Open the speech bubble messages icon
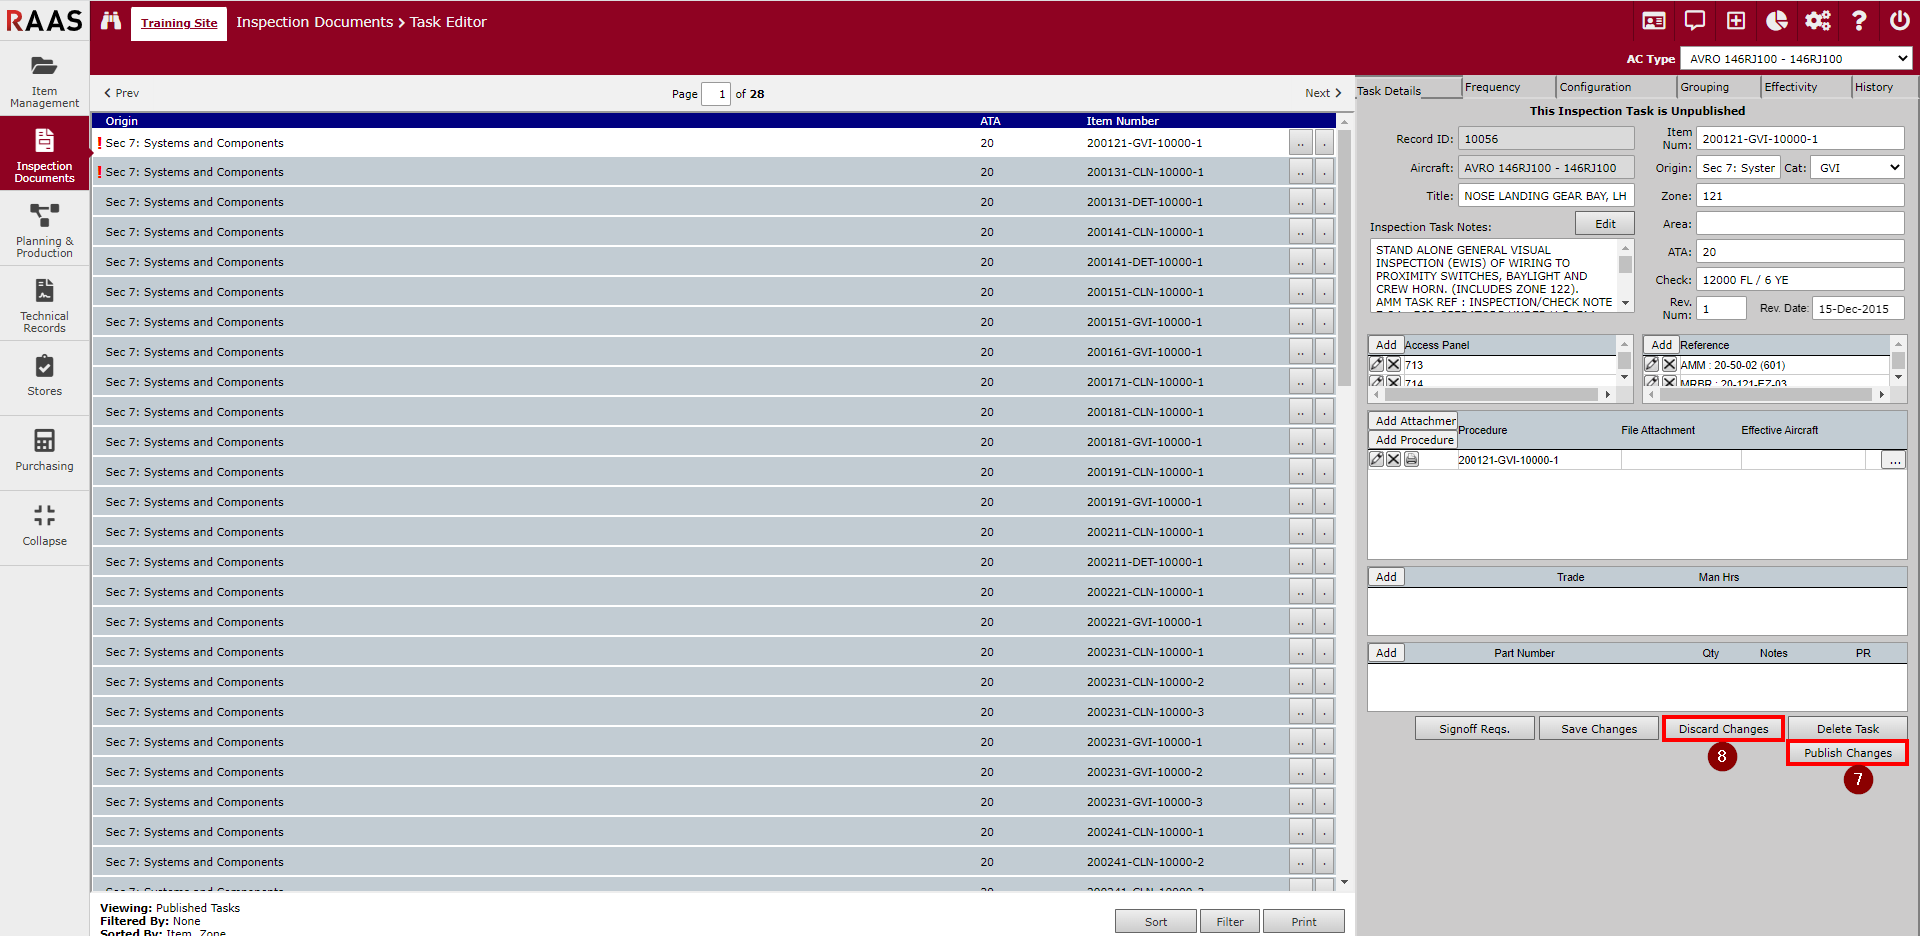Screen dimensions: 1920x936 click(1695, 21)
